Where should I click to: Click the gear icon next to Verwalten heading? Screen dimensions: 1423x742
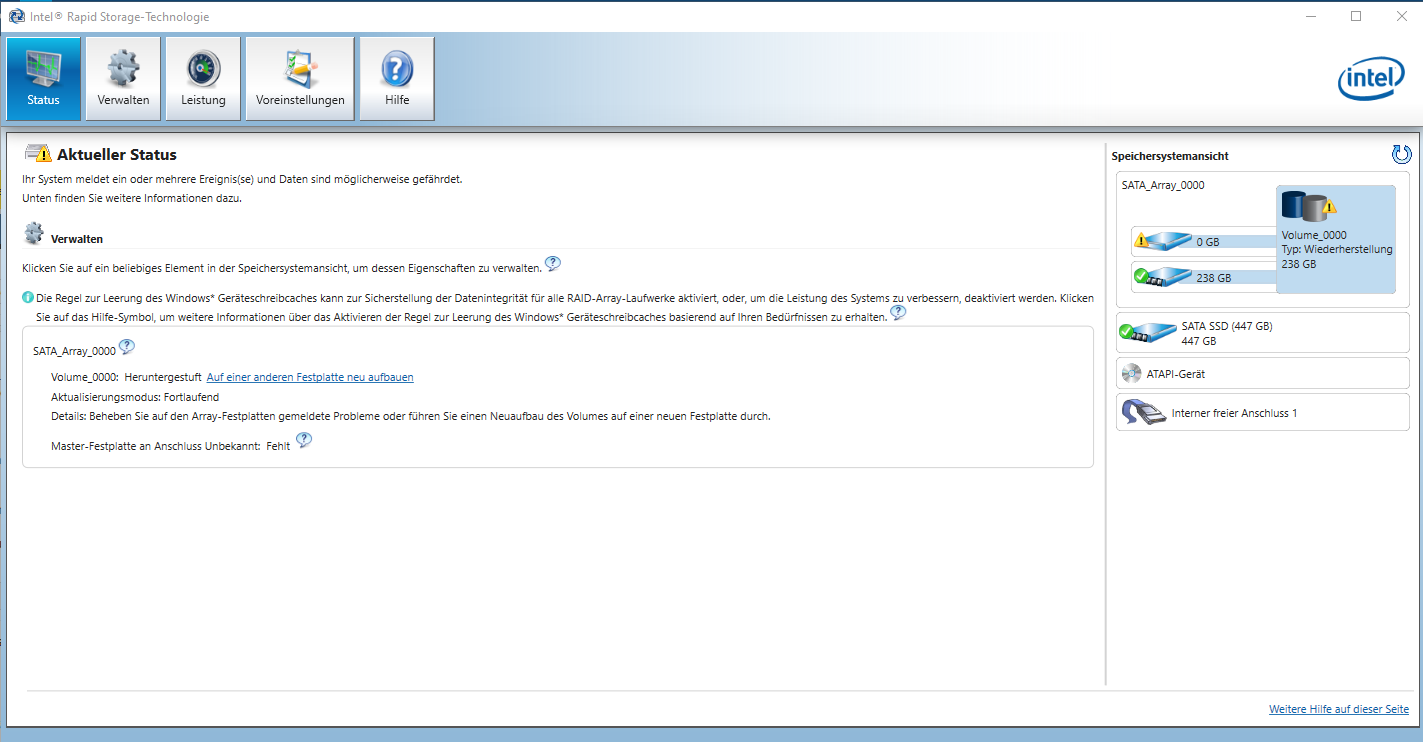tap(34, 234)
